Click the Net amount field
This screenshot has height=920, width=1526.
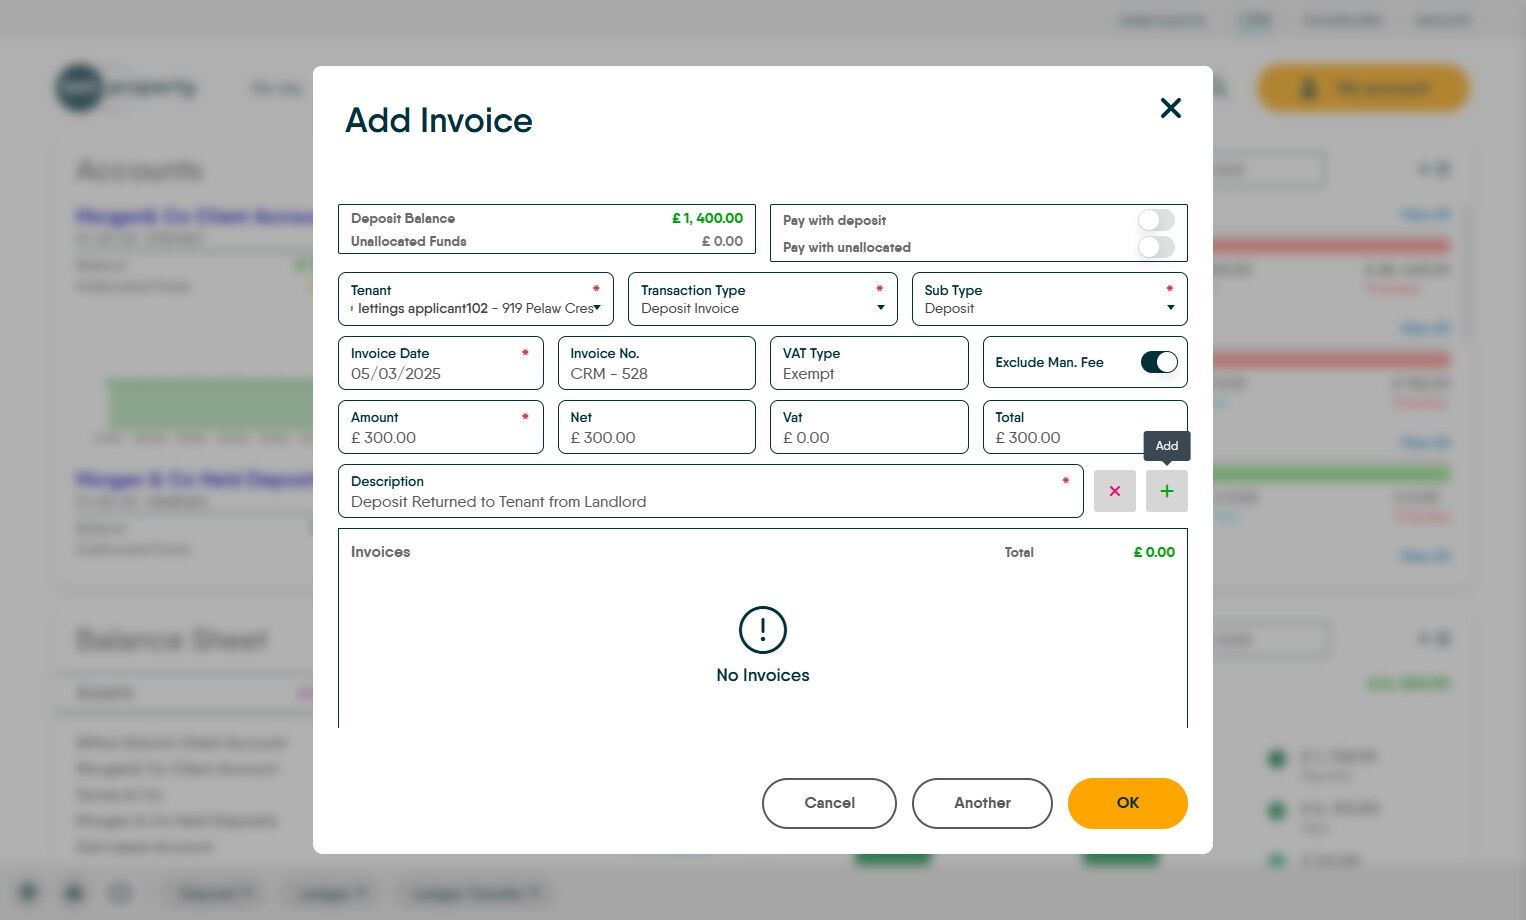[x=657, y=427]
